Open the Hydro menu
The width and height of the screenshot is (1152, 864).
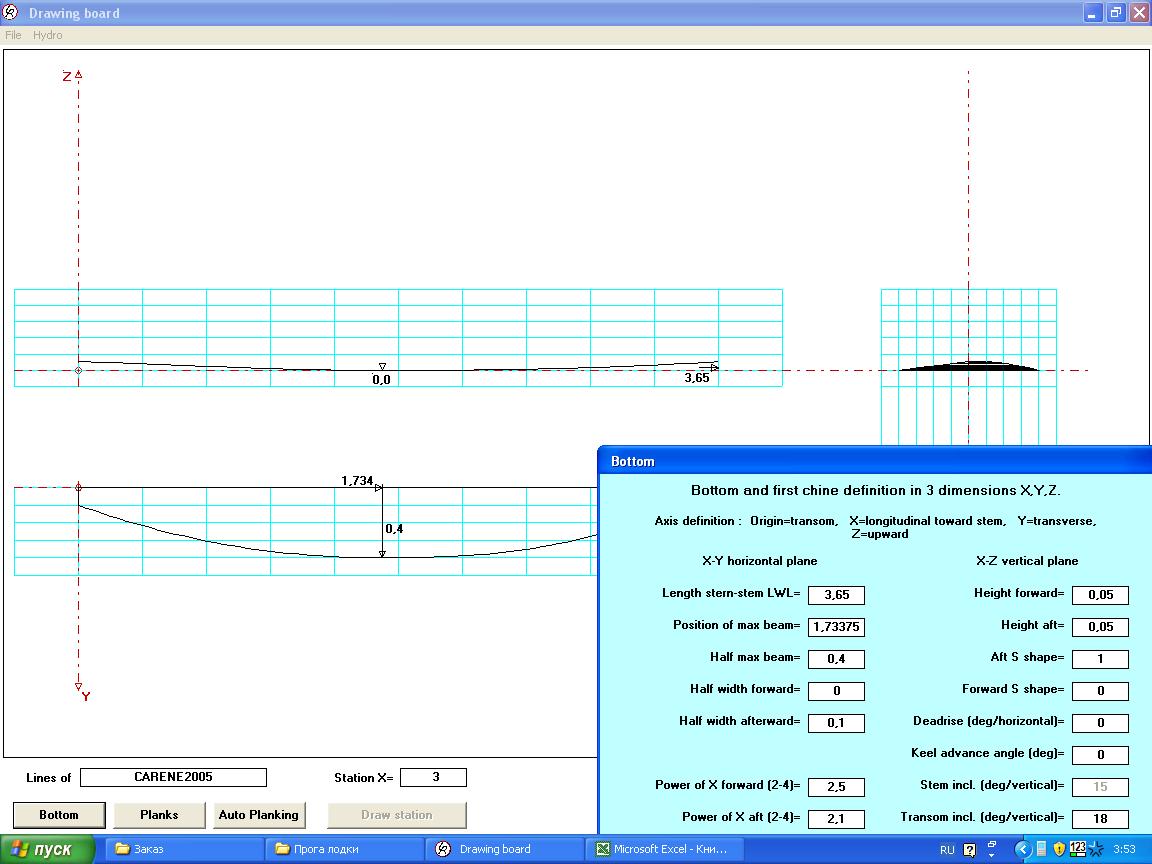47,35
